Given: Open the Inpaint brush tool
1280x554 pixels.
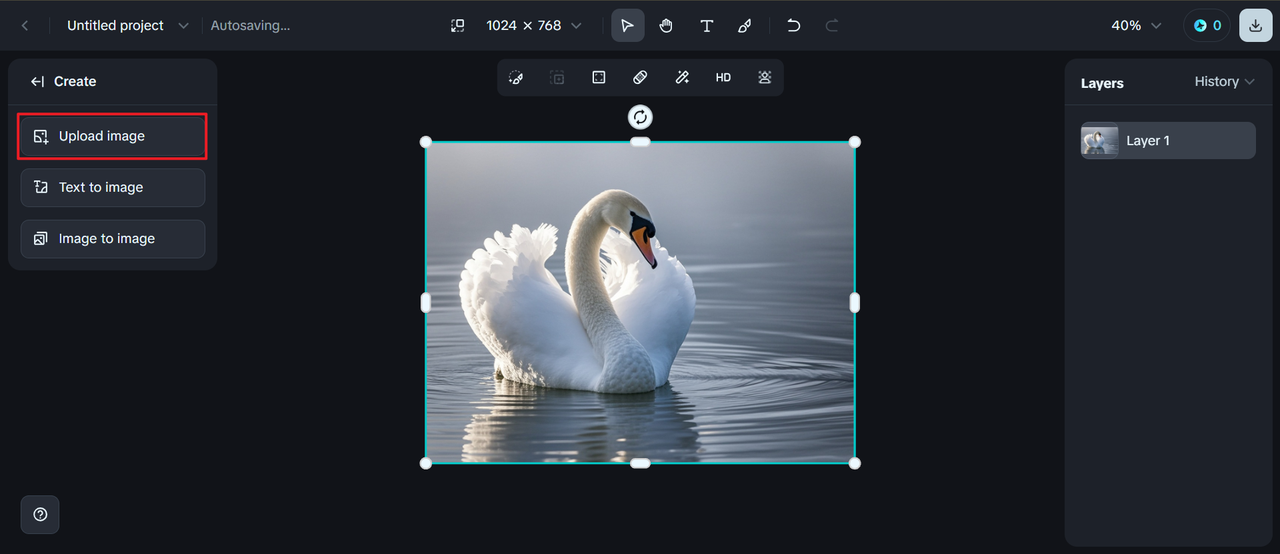Looking at the screenshot, I should (x=516, y=77).
